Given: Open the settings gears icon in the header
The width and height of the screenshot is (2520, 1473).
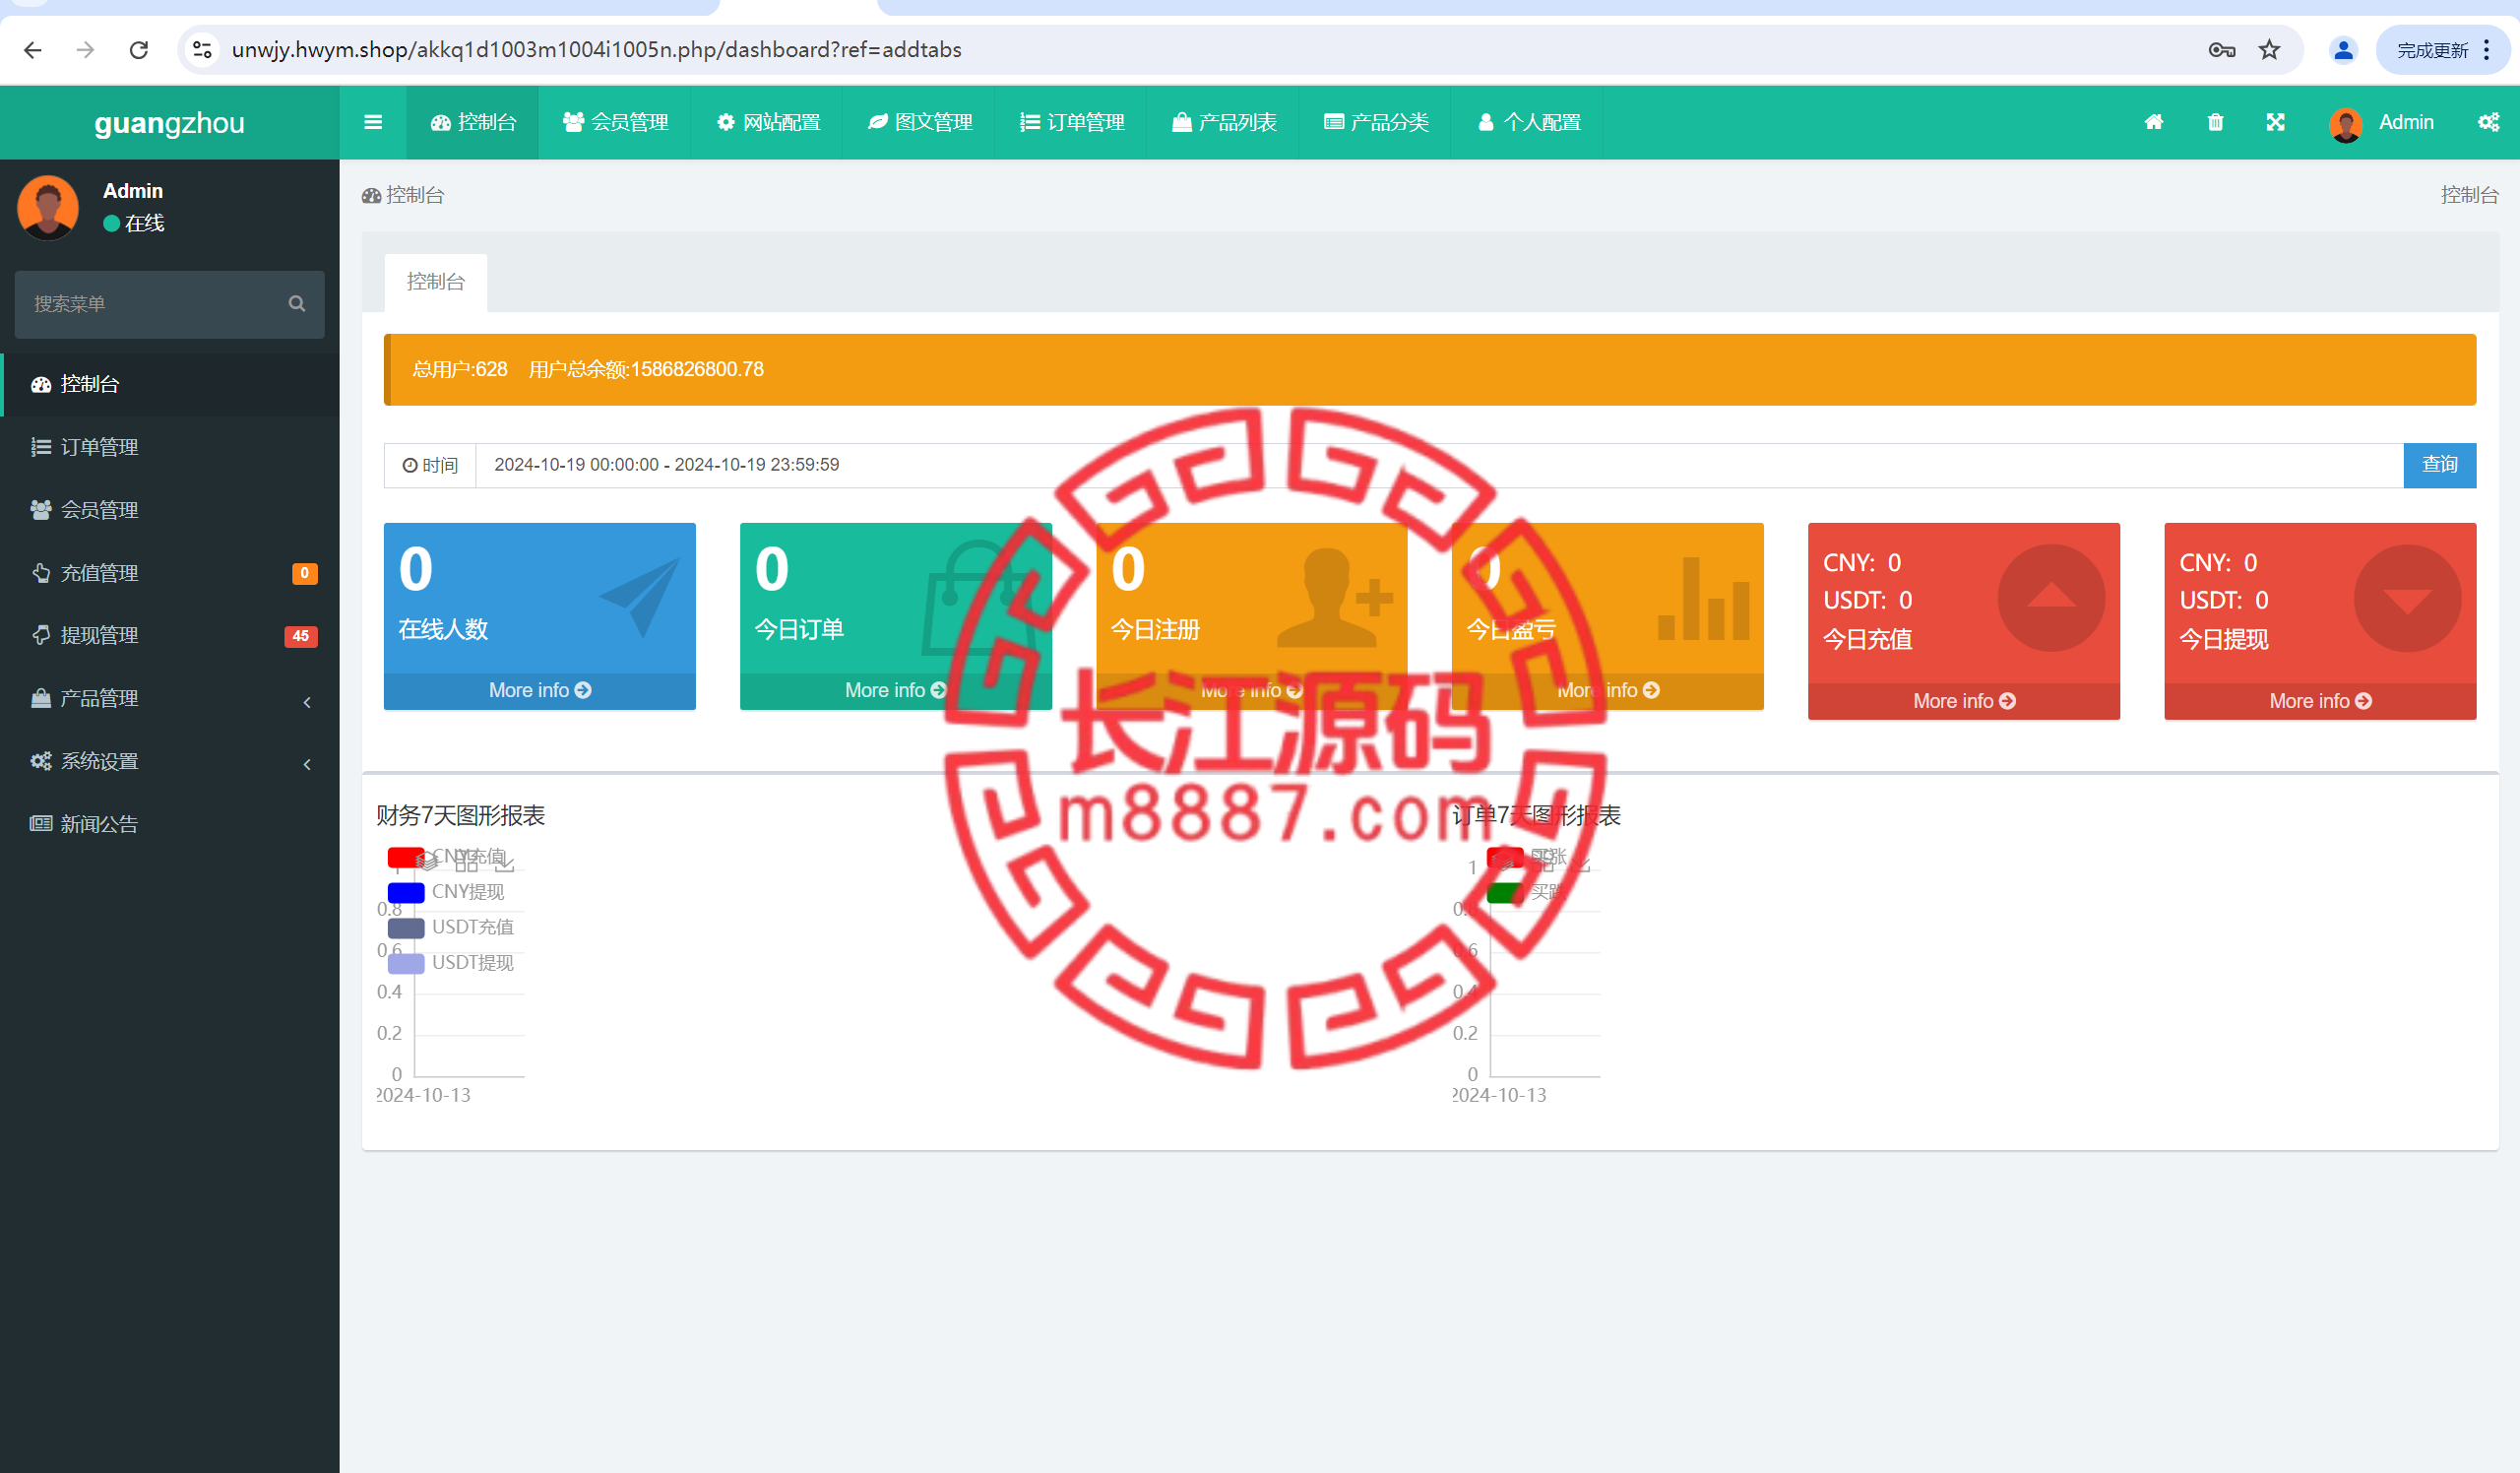Looking at the screenshot, I should 2489,122.
